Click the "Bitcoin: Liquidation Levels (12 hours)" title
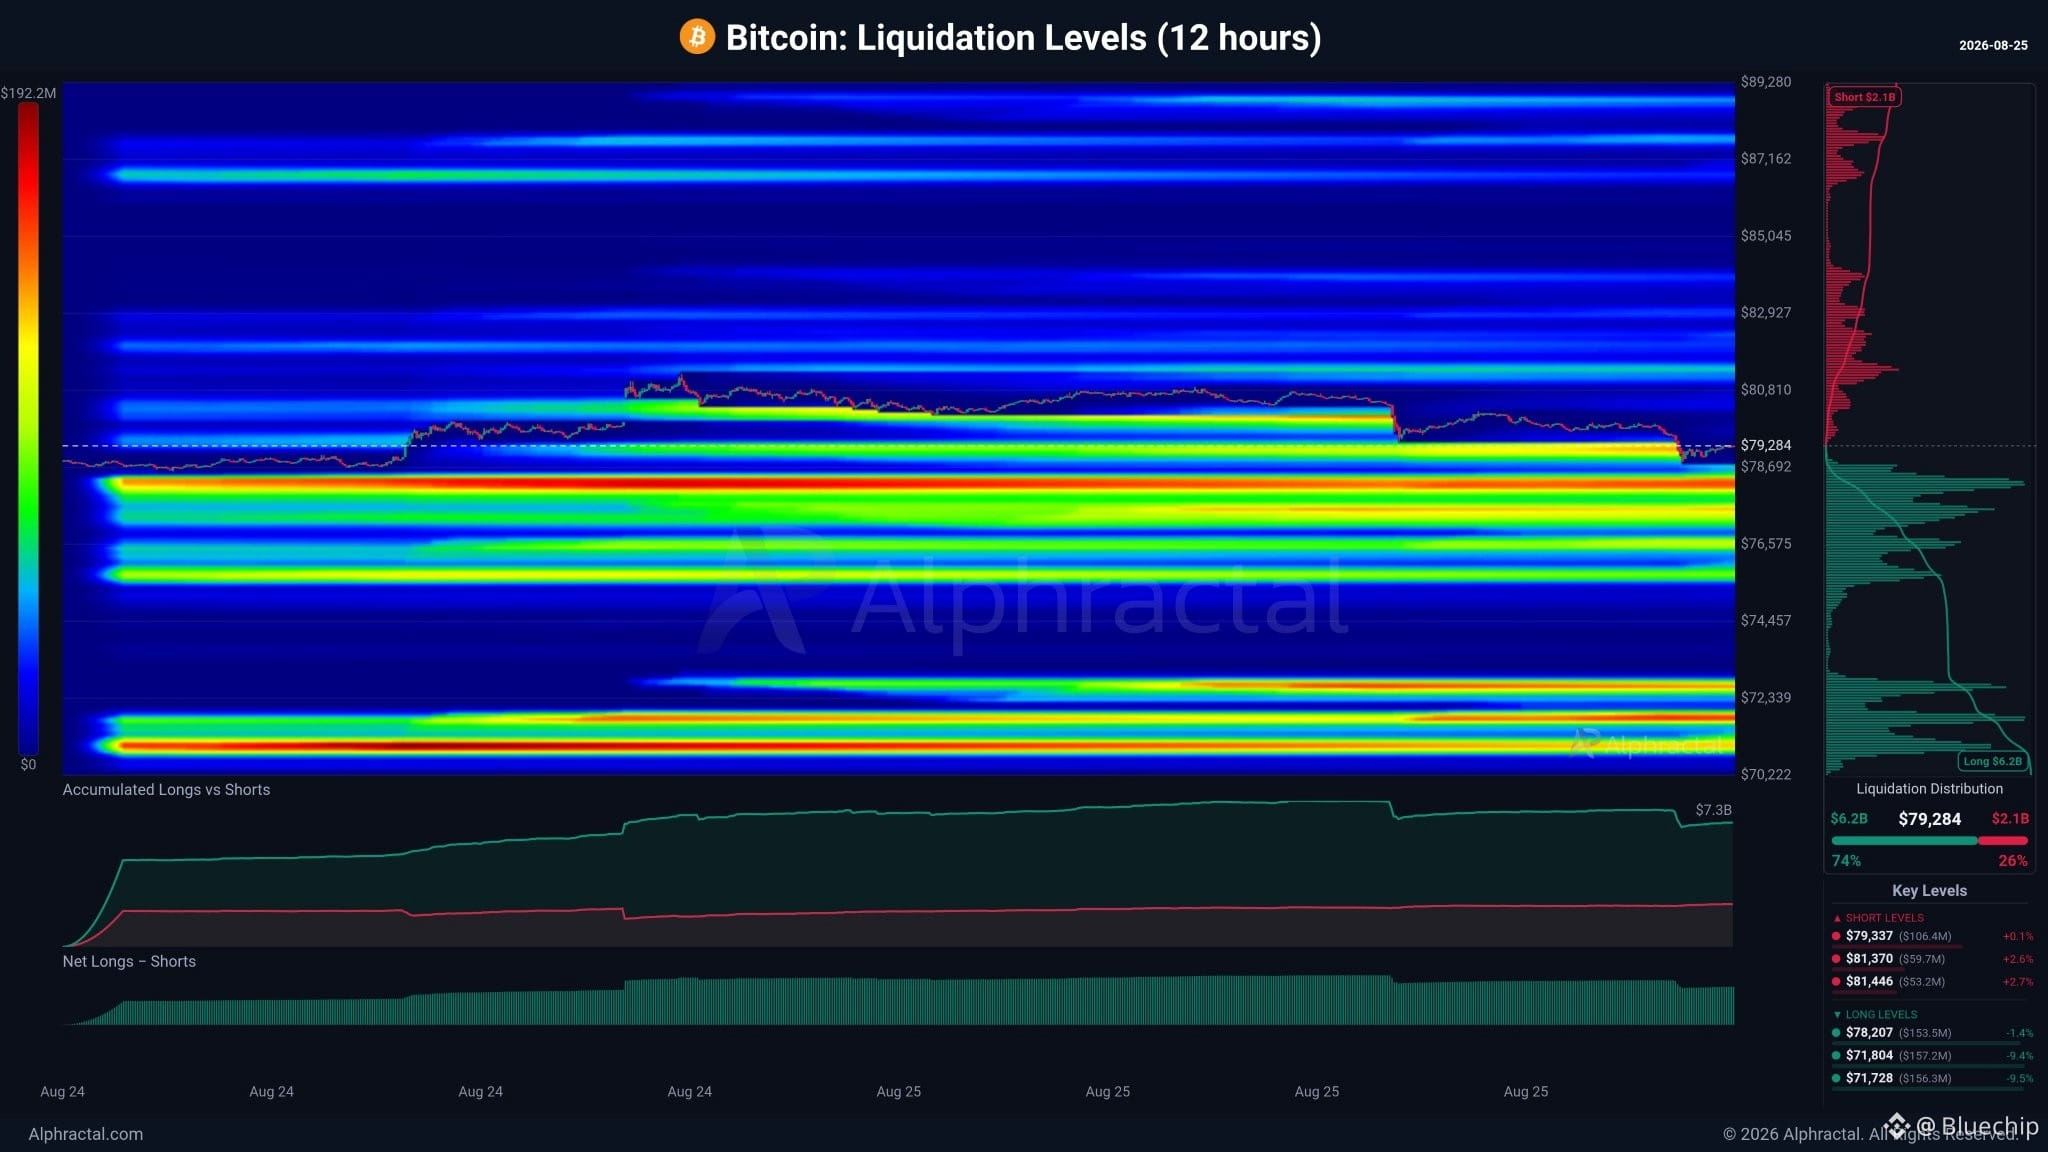 tap(1023, 38)
